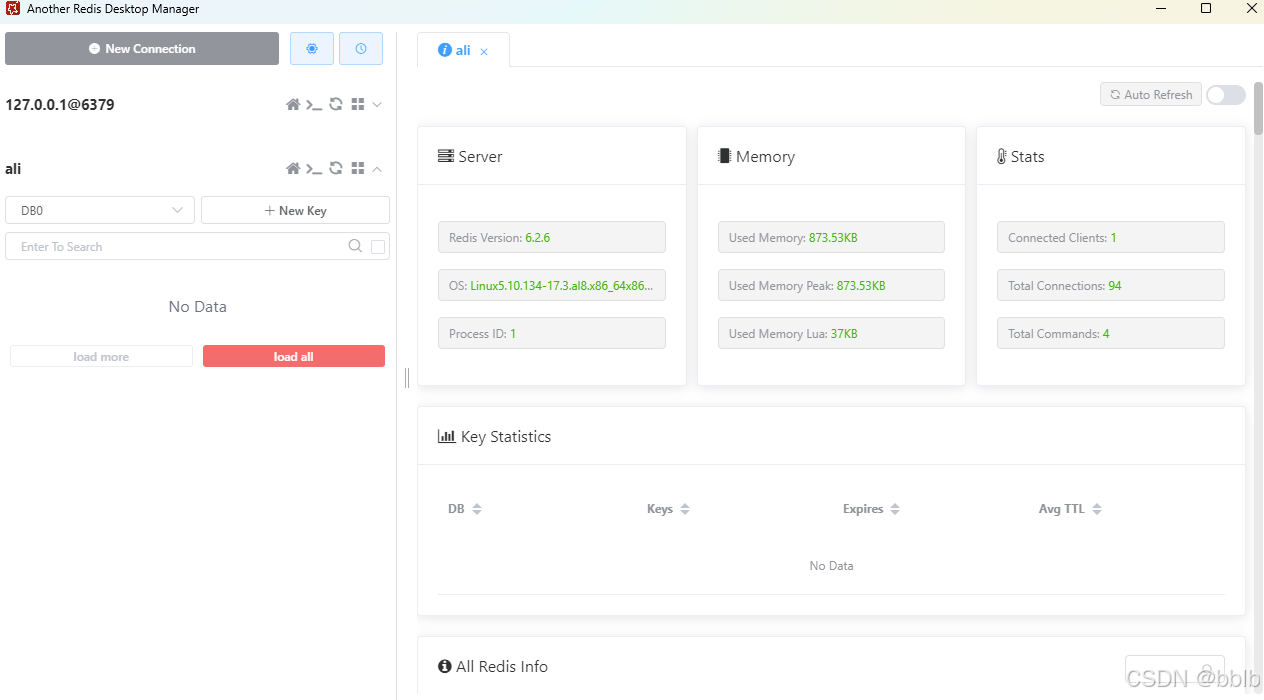Screen dimensions: 1264x700
Task: Open Settings with the gear icon button
Action: [312, 48]
